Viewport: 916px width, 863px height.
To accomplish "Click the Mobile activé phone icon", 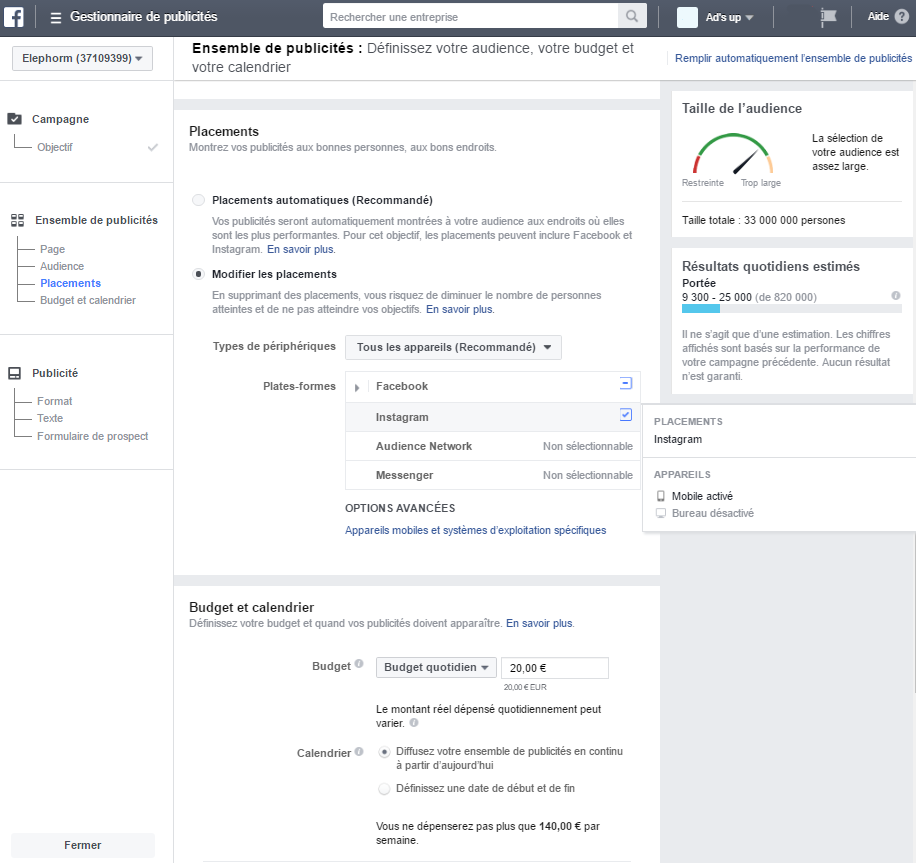I will click(x=661, y=496).
